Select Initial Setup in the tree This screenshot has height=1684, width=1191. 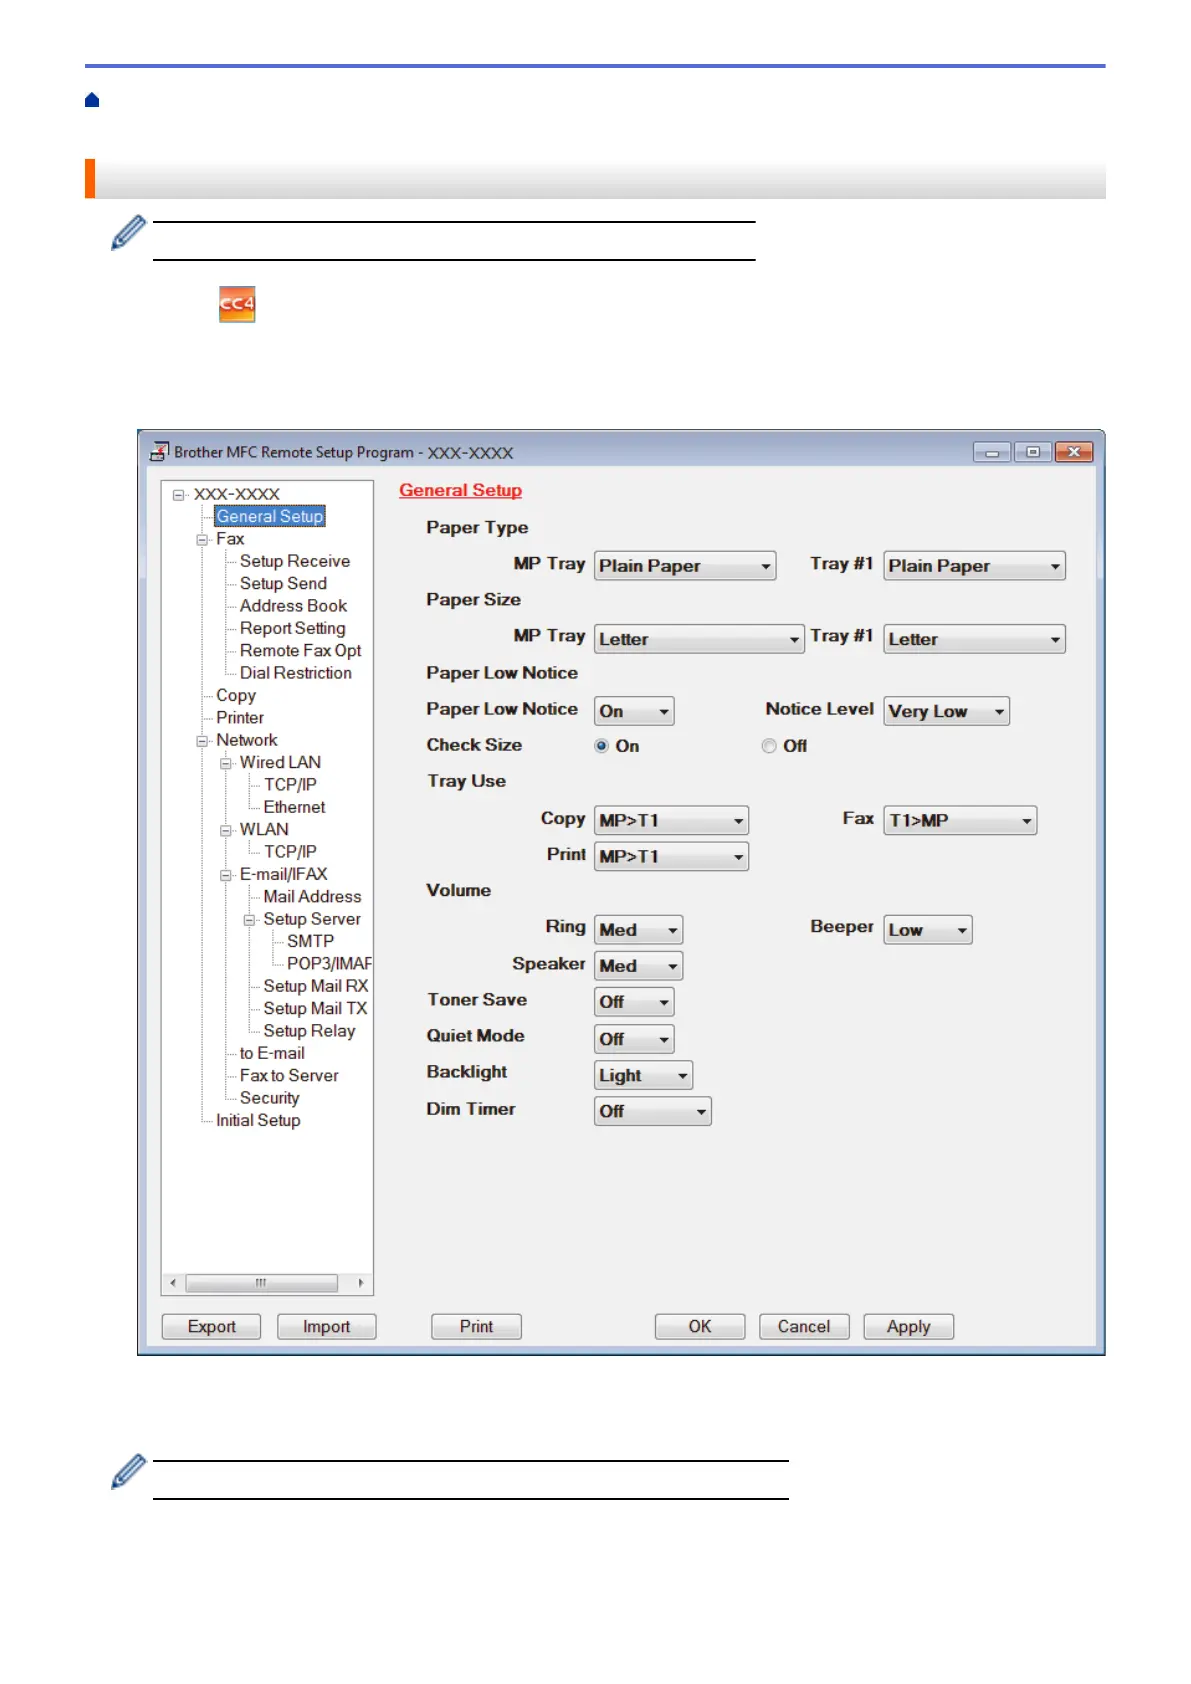point(258,1120)
